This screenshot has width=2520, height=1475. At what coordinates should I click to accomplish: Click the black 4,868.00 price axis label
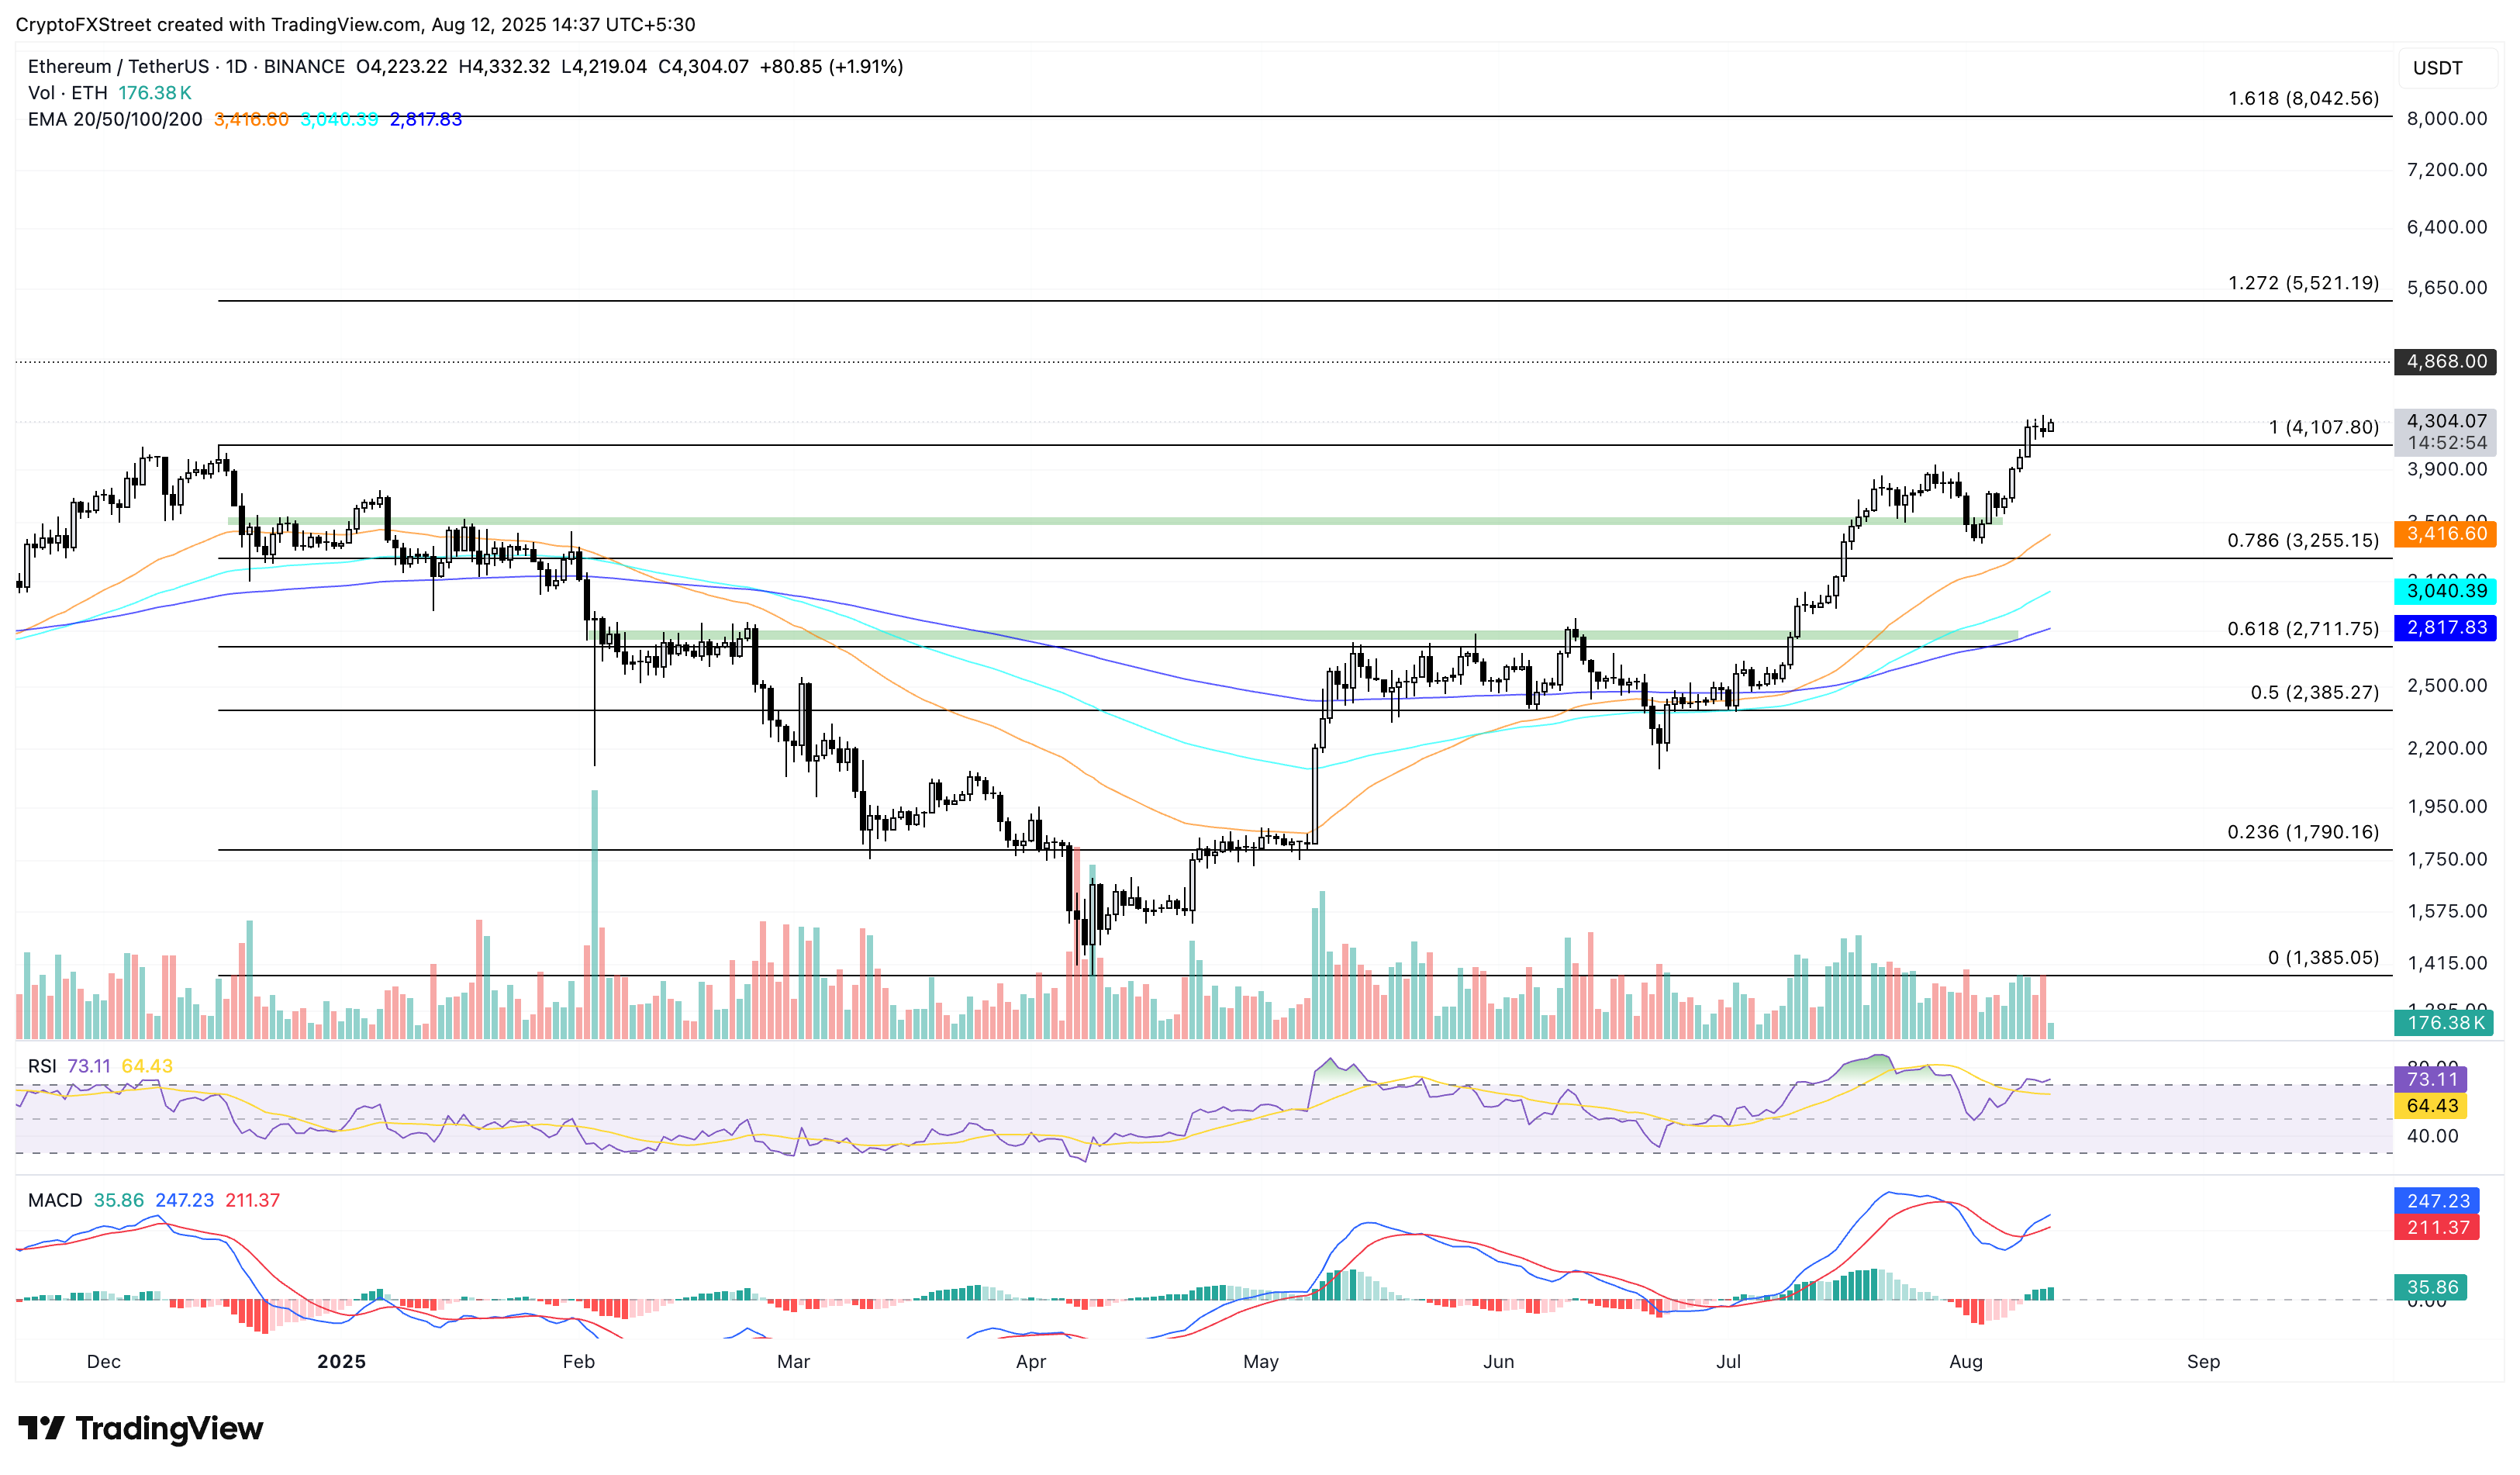point(2445,362)
